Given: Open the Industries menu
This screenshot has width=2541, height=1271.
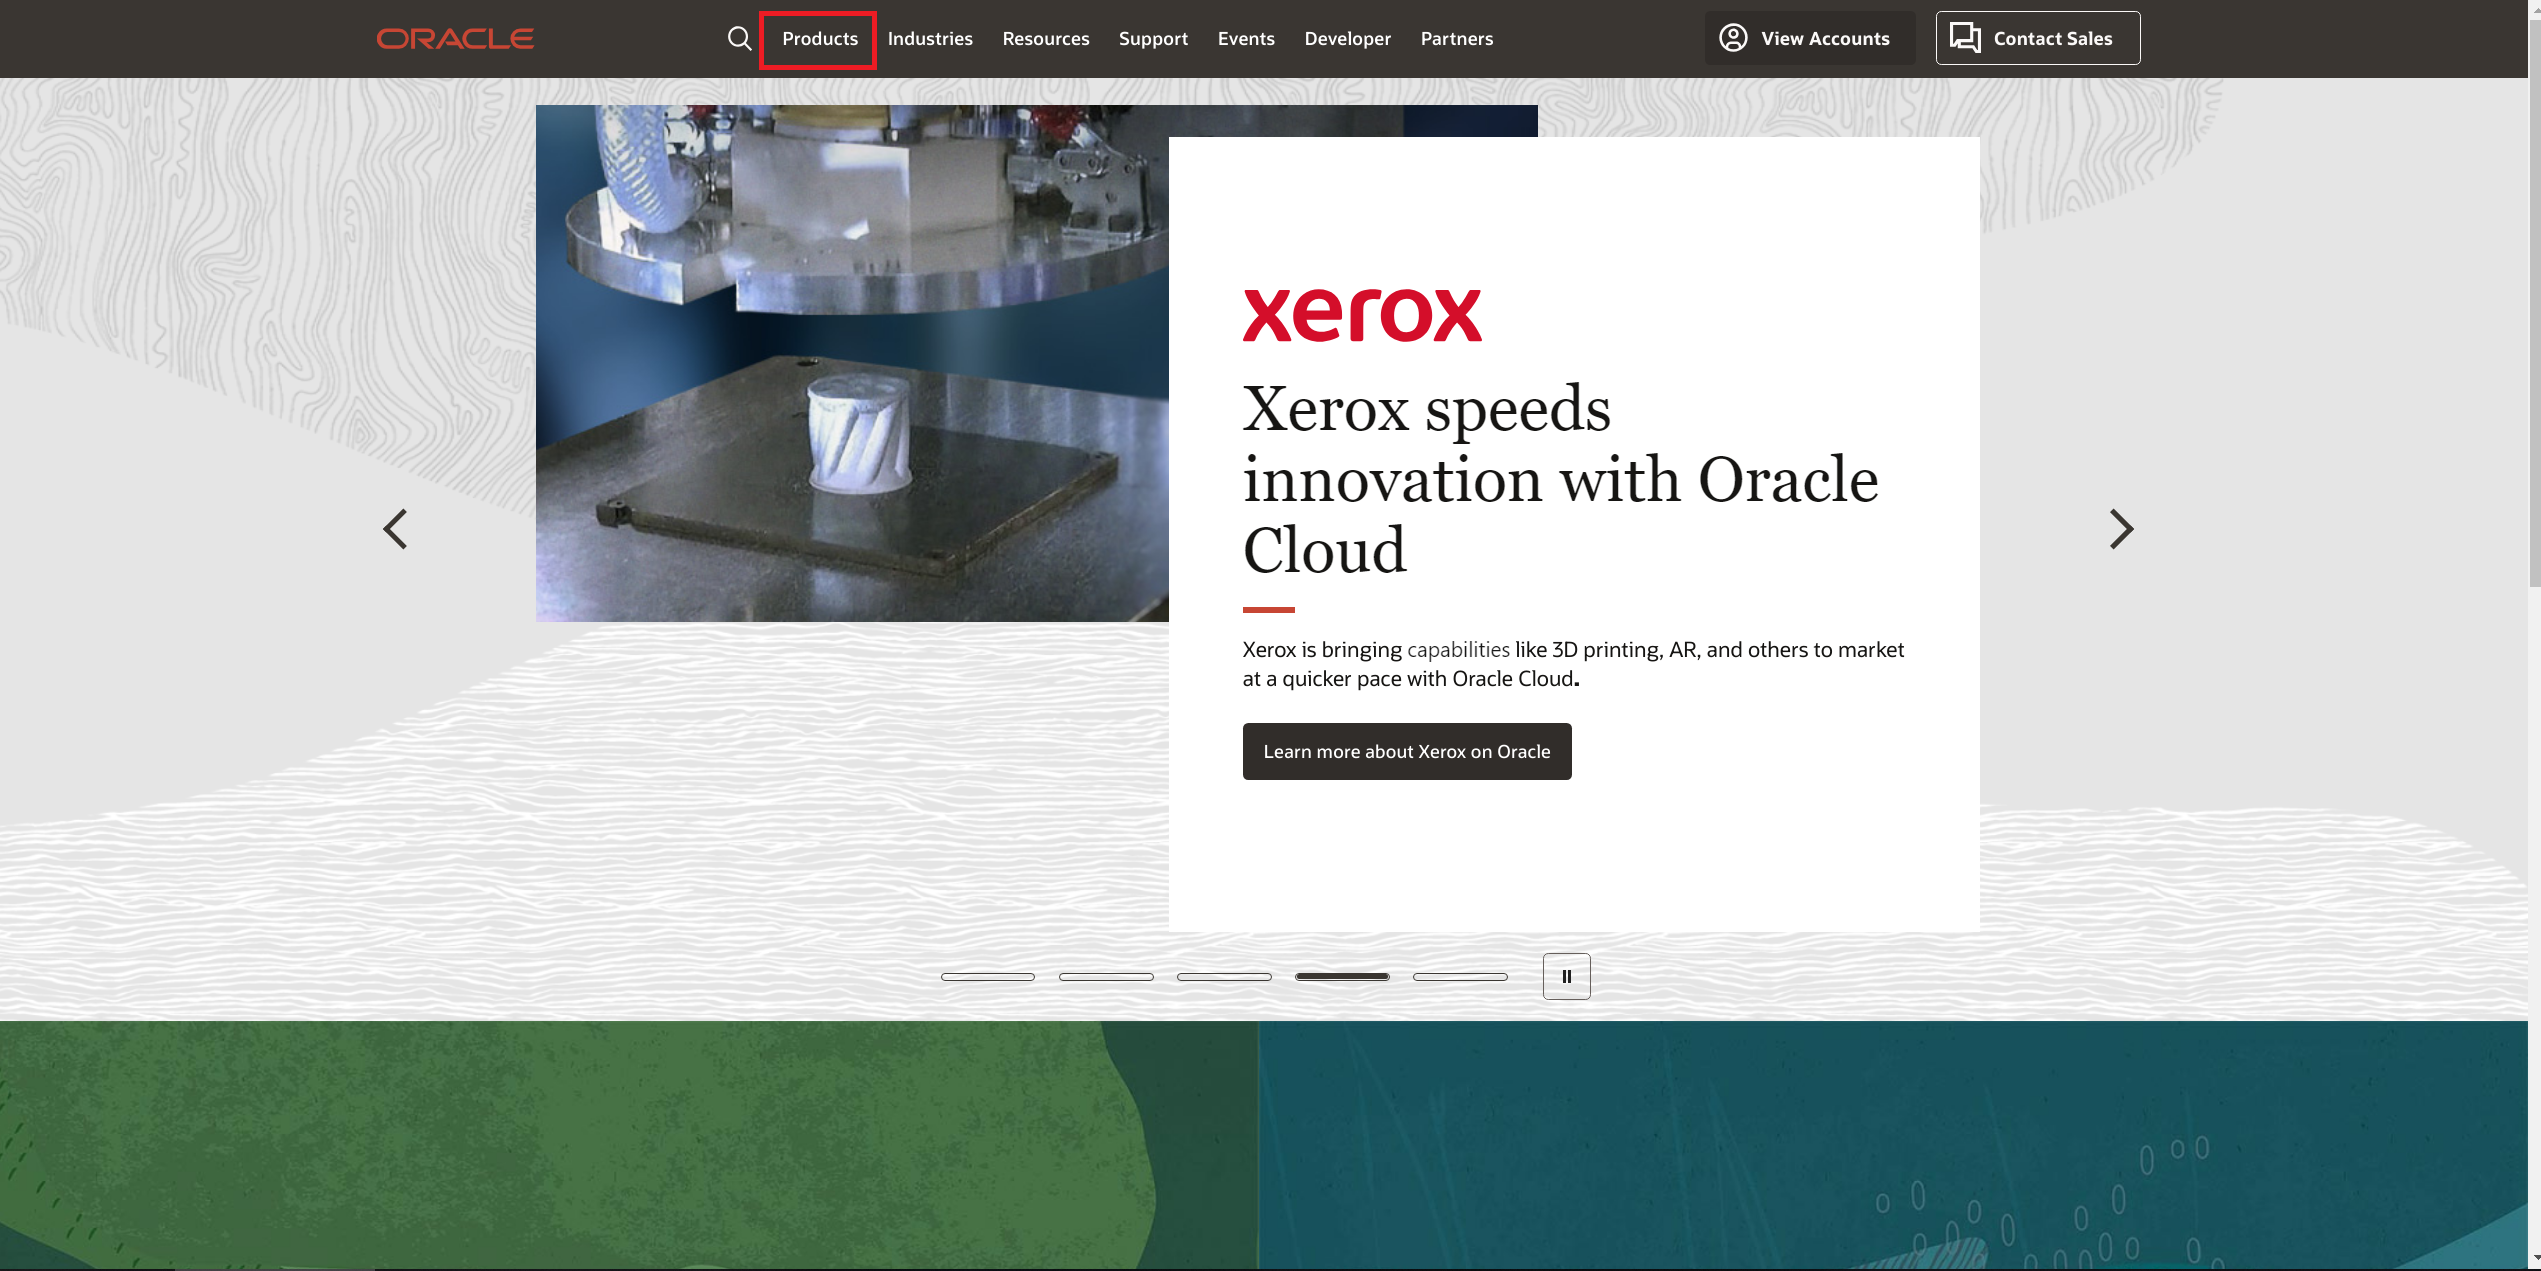Looking at the screenshot, I should (x=930, y=39).
